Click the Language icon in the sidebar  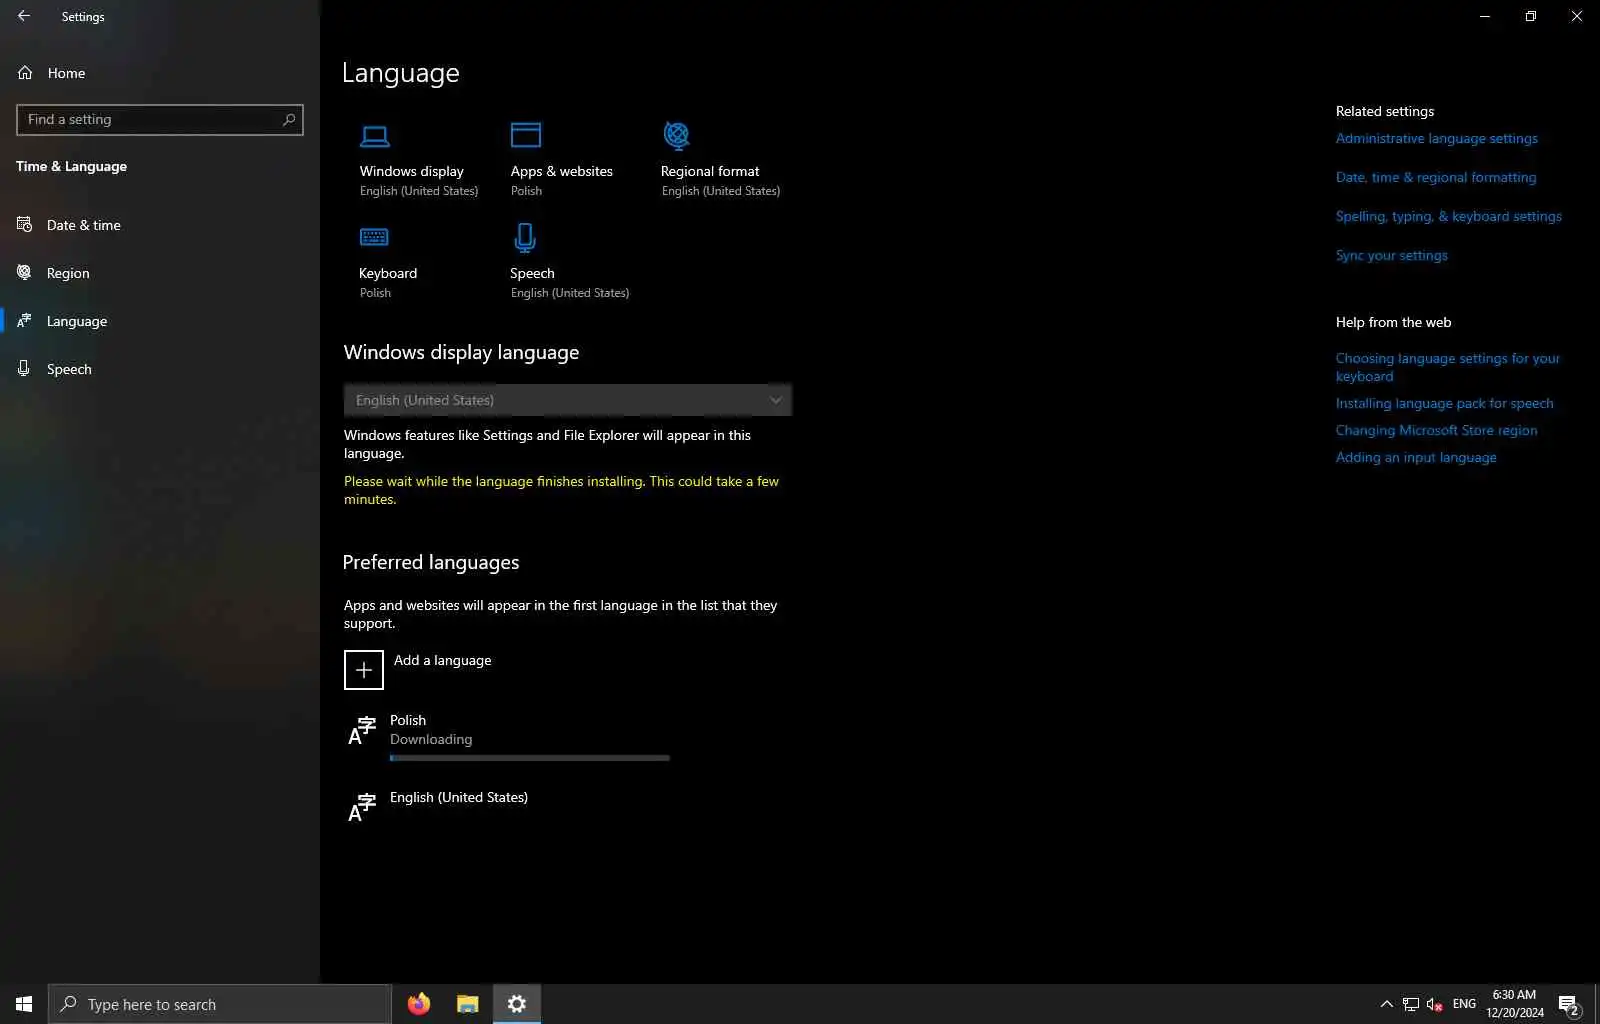[x=24, y=321]
